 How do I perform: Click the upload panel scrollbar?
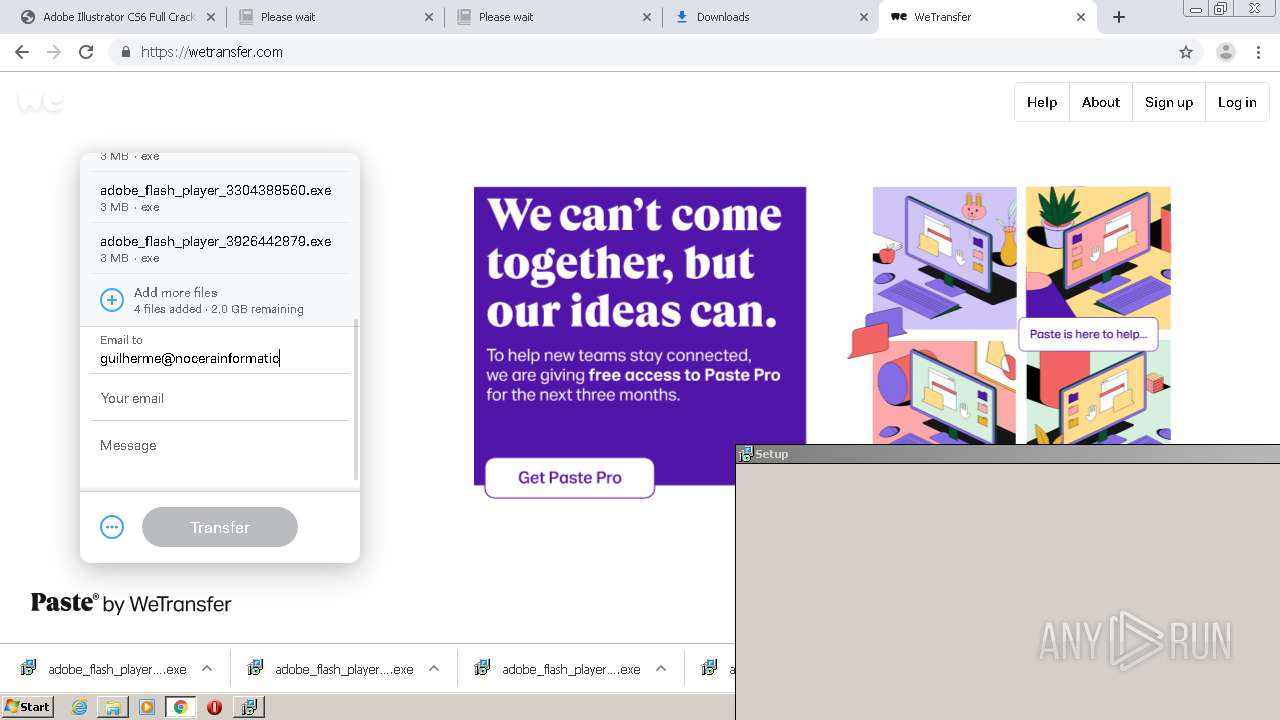[356, 400]
